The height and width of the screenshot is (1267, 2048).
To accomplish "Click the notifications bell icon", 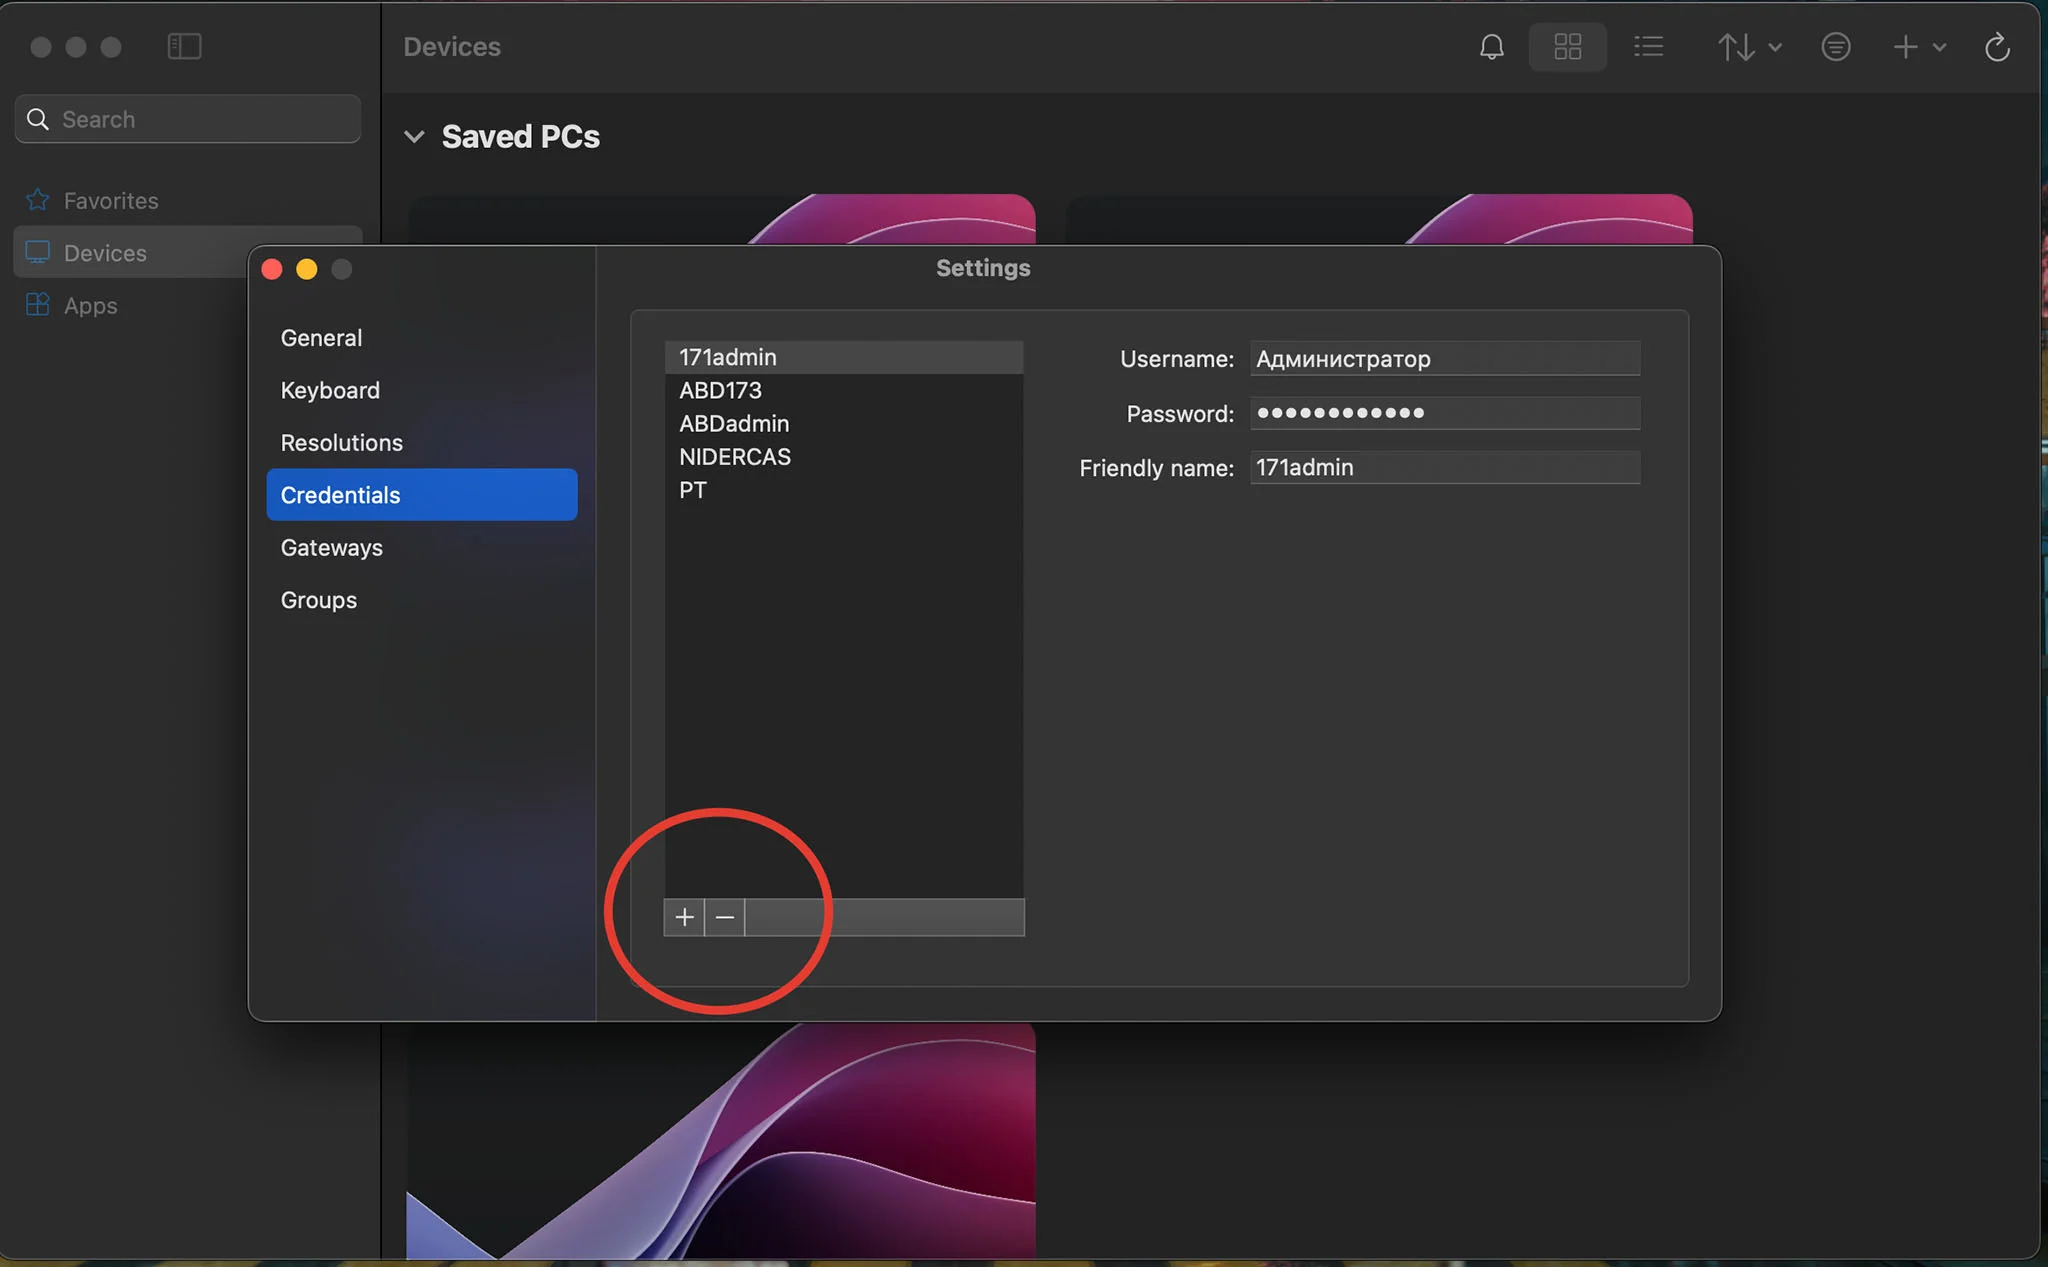I will point(1491,47).
